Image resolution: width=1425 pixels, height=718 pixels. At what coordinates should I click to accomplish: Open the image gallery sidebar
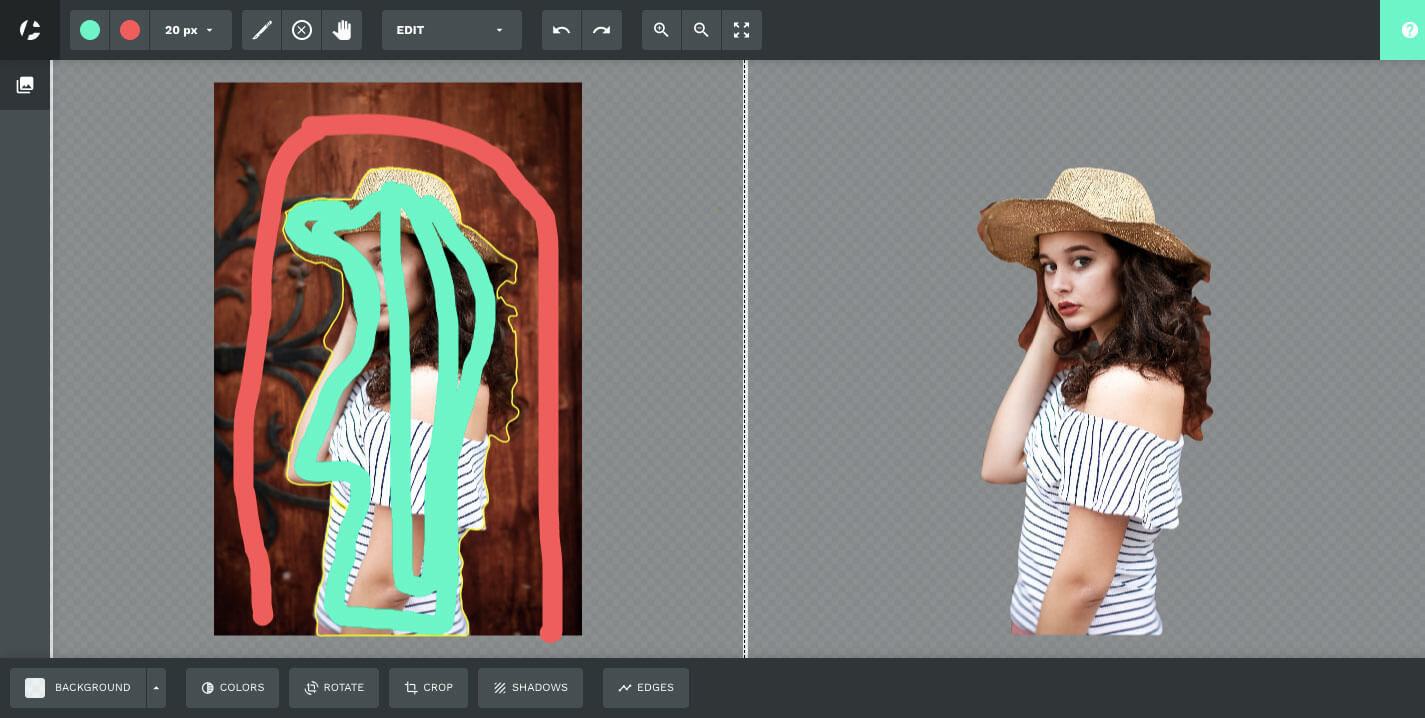(24, 85)
